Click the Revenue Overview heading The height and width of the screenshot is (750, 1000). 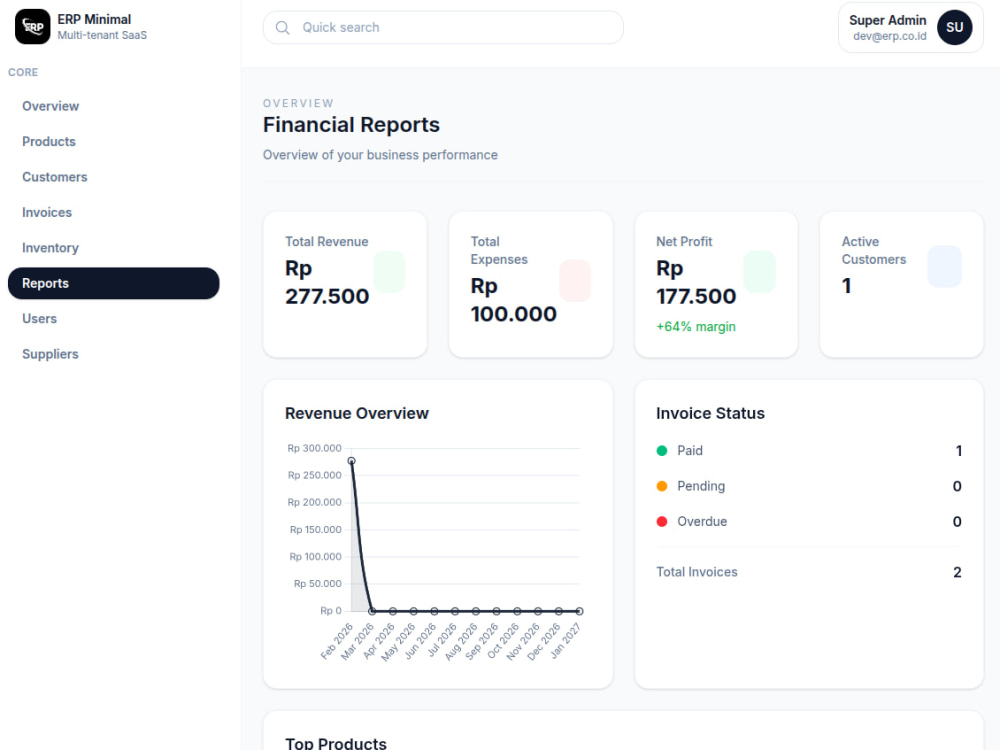(x=357, y=413)
